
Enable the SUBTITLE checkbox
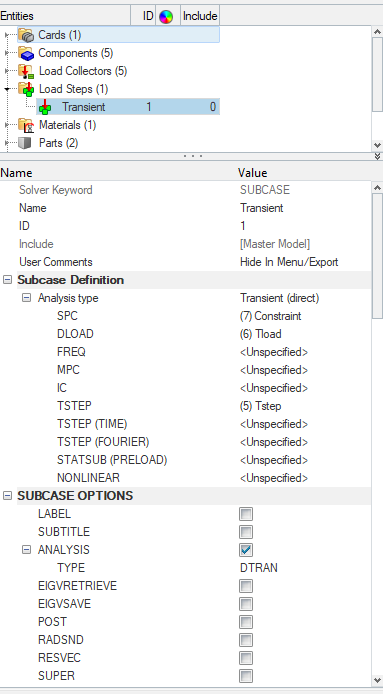point(246,532)
